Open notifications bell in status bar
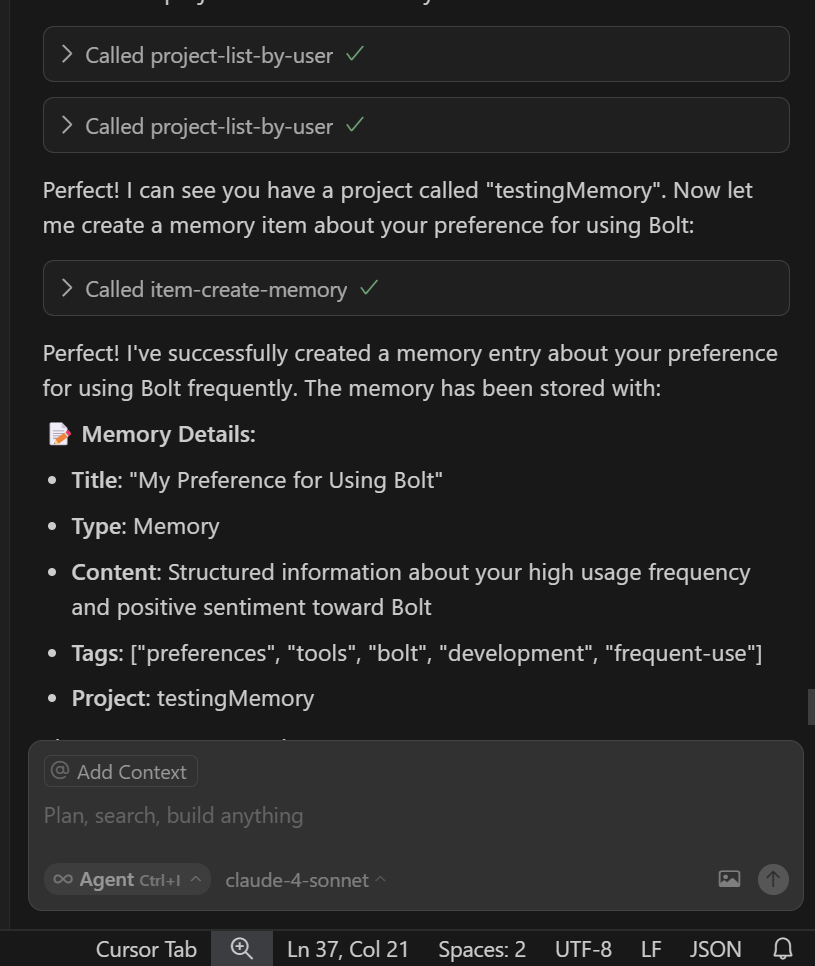The width and height of the screenshot is (815, 966). [x=782, y=949]
